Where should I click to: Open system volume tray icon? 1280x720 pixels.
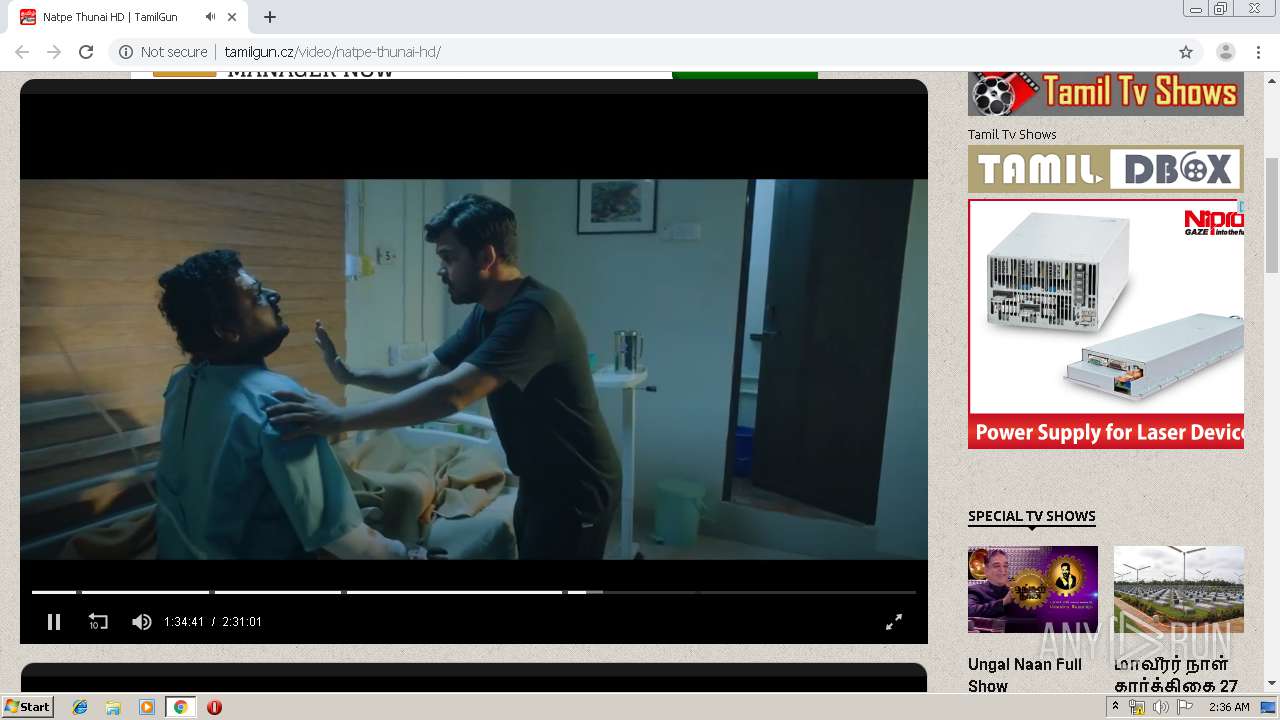pos(1160,707)
